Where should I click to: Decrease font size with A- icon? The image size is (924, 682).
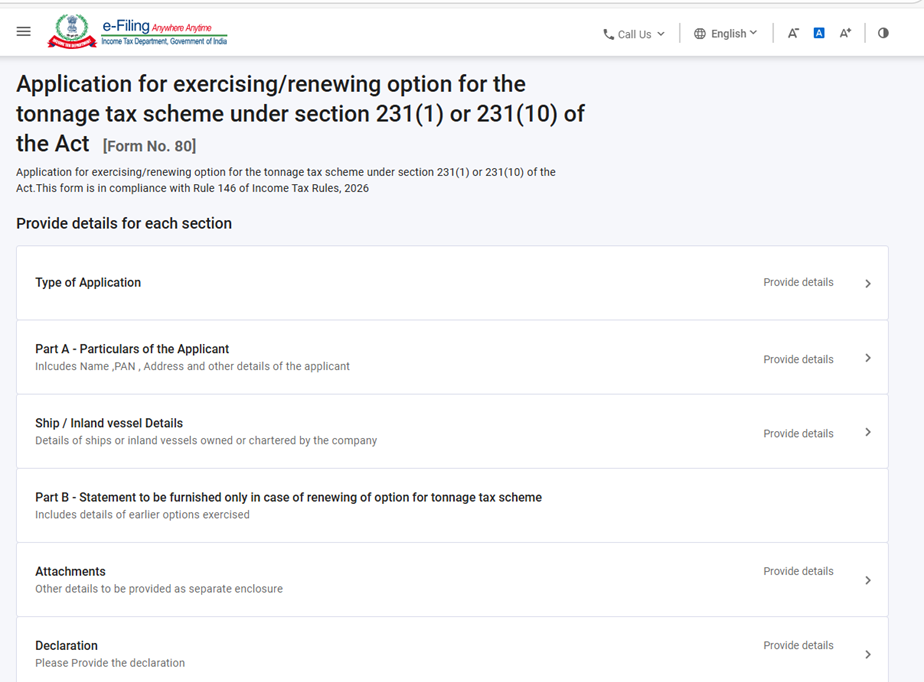tap(793, 33)
